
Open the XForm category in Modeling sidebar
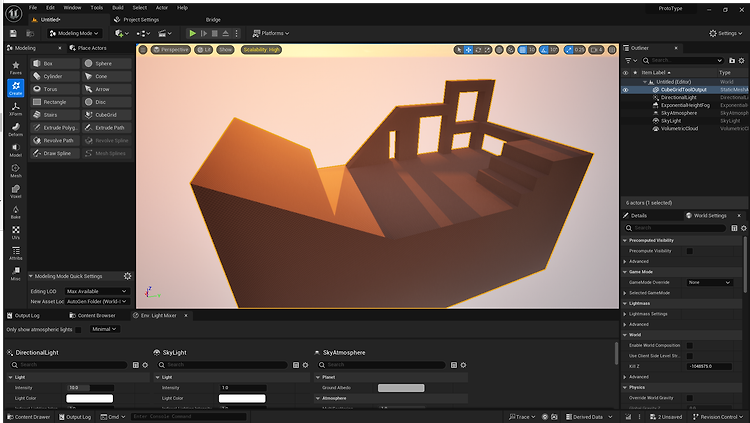point(16,109)
